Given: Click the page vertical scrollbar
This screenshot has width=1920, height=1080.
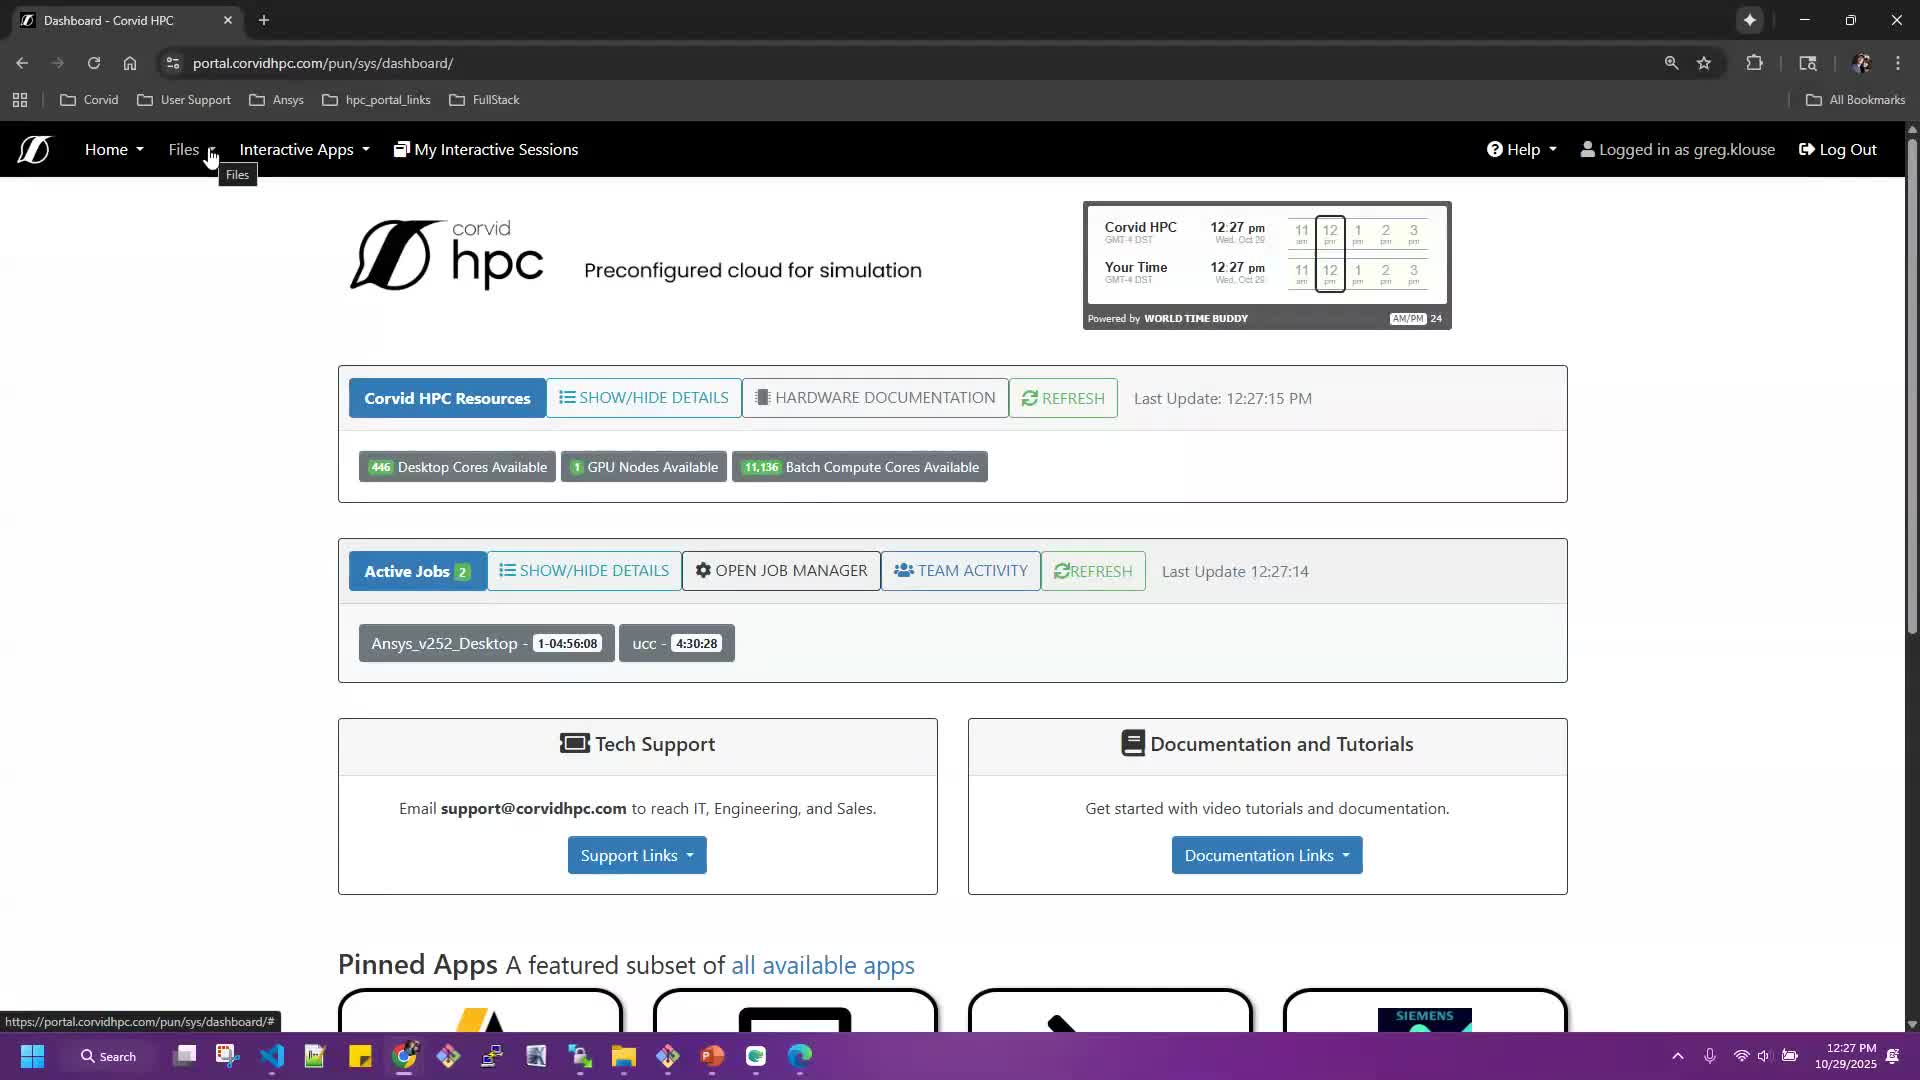Looking at the screenshot, I should tap(1912, 385).
